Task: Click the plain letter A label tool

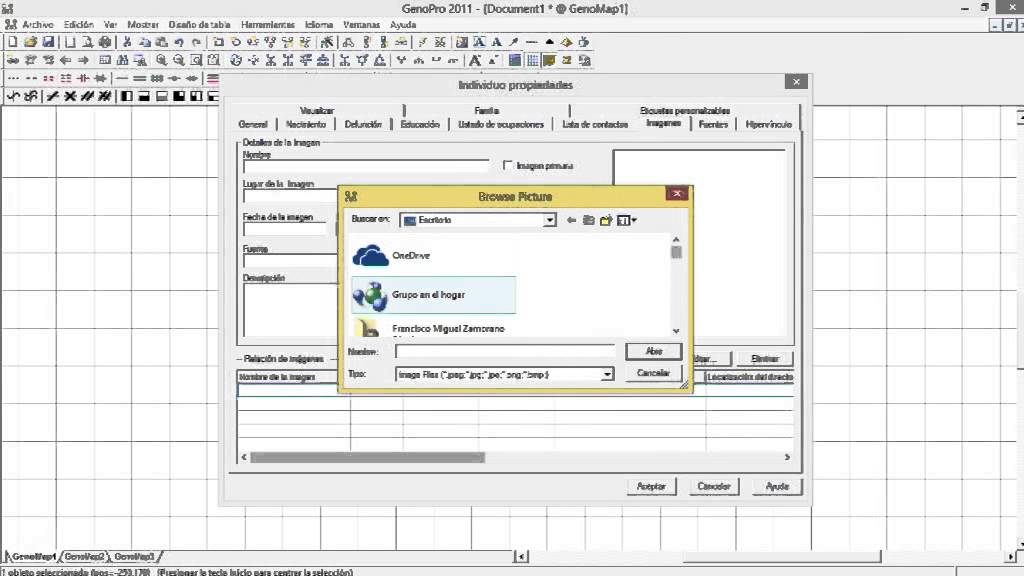Action: [x=496, y=42]
